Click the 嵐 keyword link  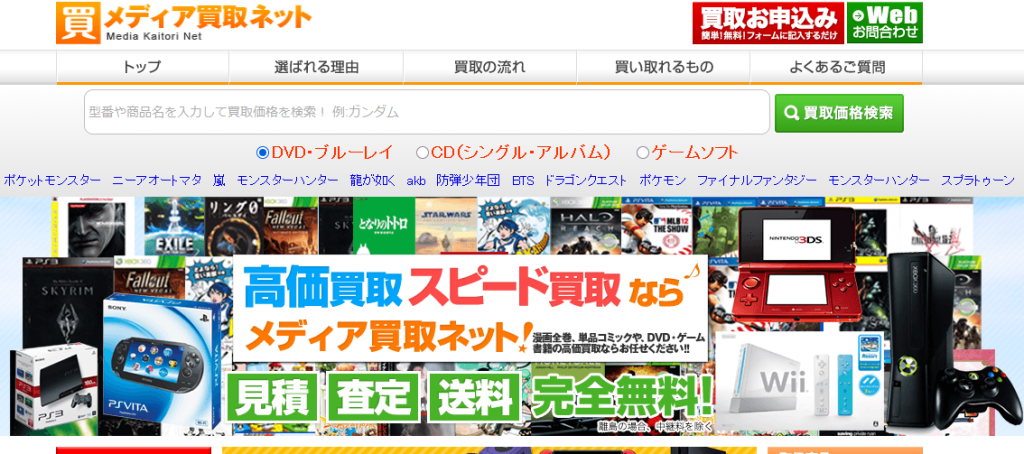(219, 180)
